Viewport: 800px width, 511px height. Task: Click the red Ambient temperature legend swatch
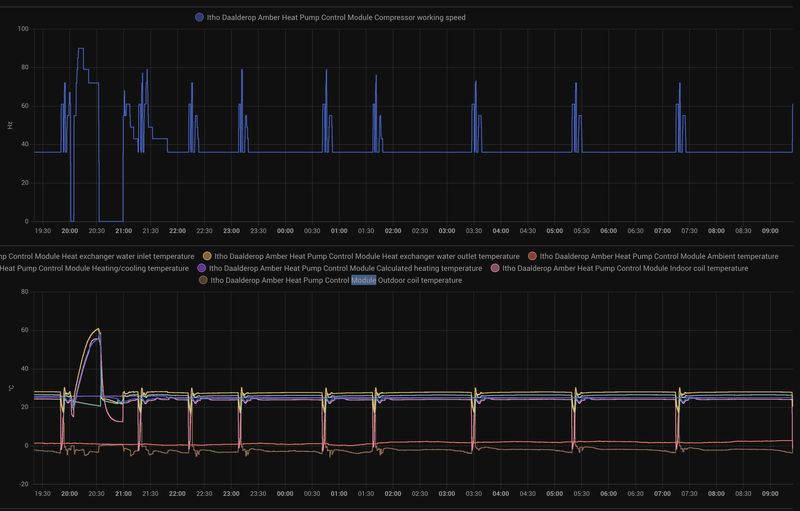click(x=532, y=257)
